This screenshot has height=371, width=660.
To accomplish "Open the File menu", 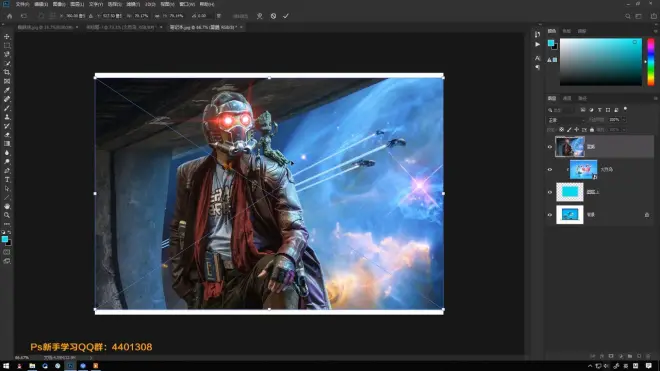I will [22, 4].
